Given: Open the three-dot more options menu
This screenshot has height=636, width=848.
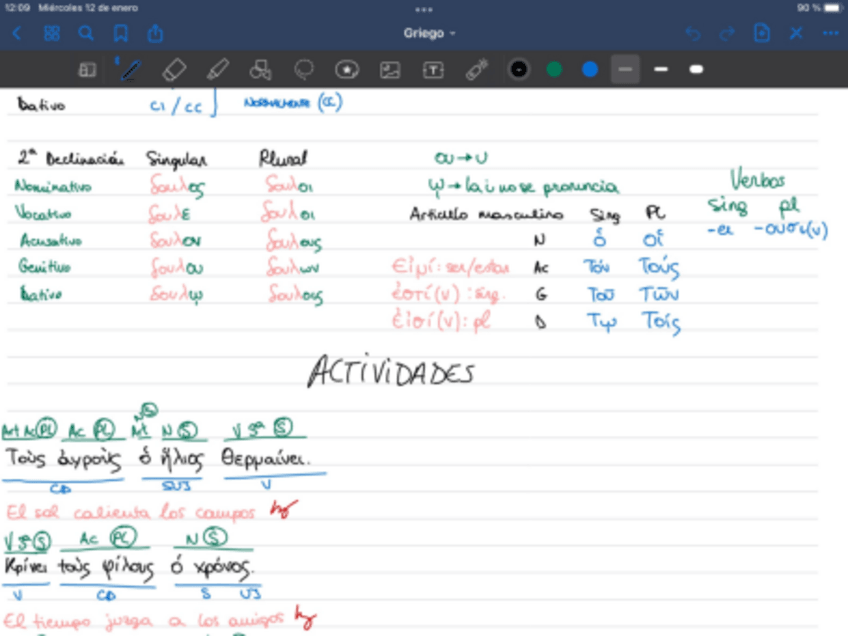Looking at the screenshot, I should (x=831, y=34).
